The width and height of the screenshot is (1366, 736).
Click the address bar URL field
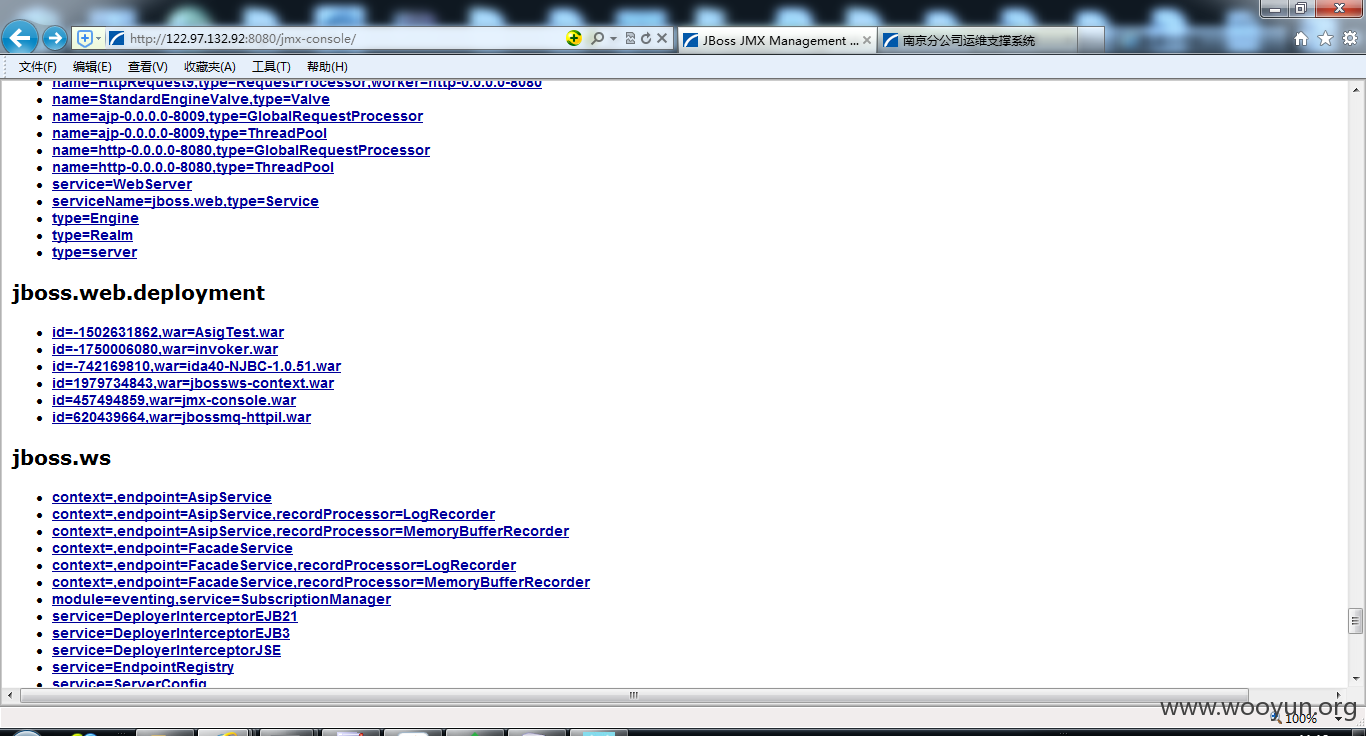point(340,39)
